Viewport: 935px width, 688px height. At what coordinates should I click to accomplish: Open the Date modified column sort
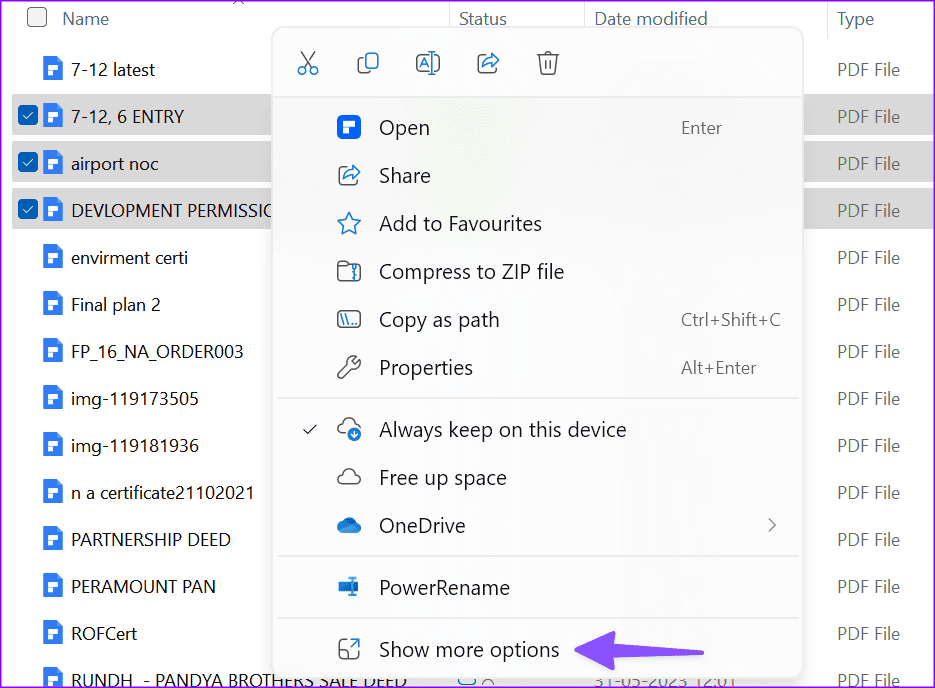coord(650,18)
